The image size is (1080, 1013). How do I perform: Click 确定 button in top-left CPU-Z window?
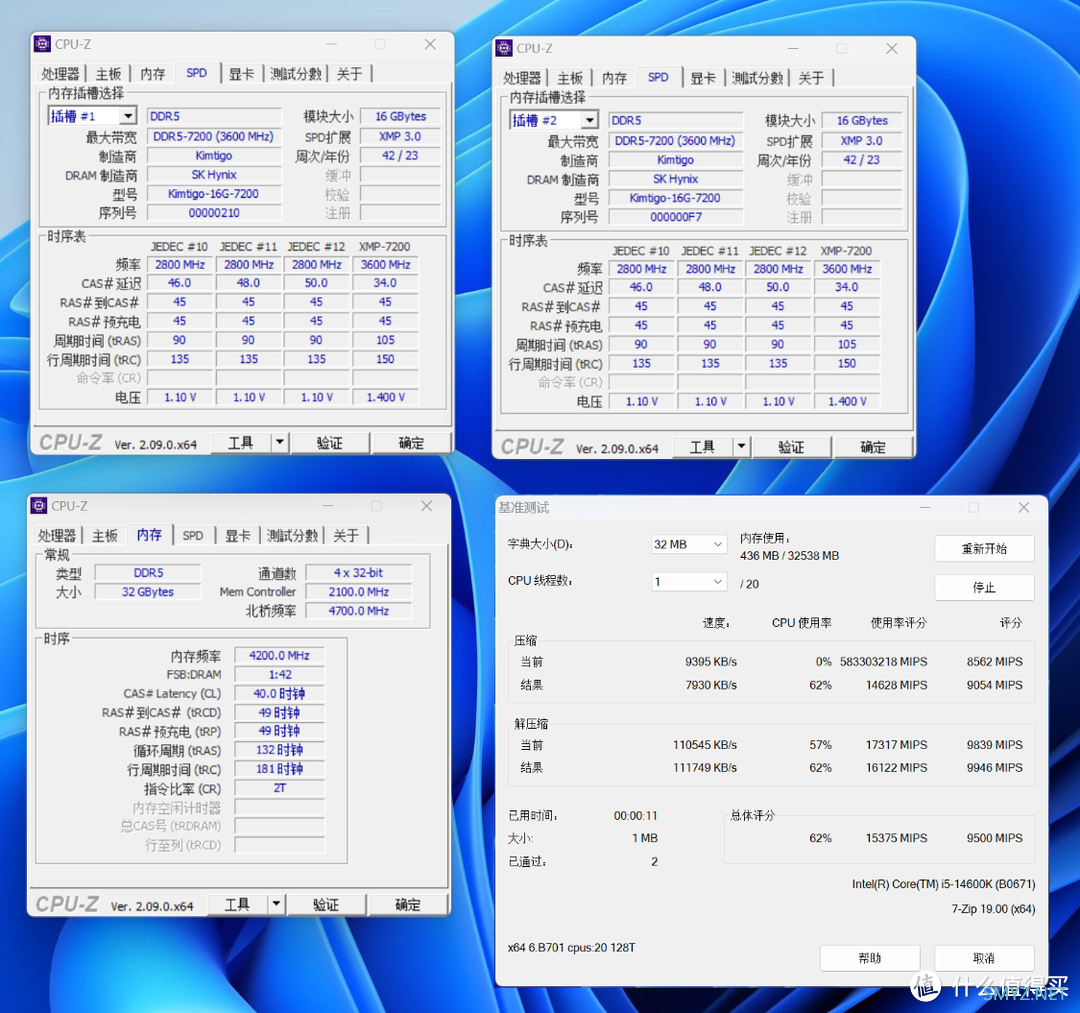point(411,443)
